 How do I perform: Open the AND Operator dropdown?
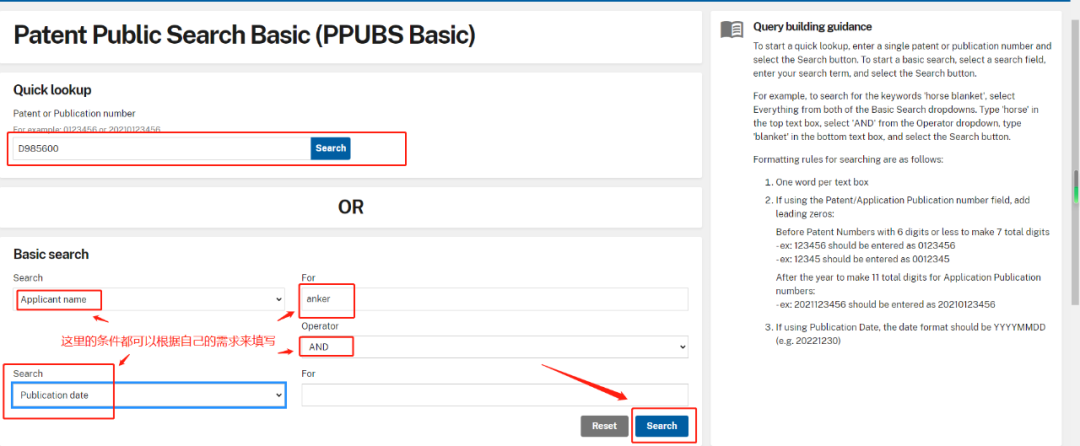(495, 347)
